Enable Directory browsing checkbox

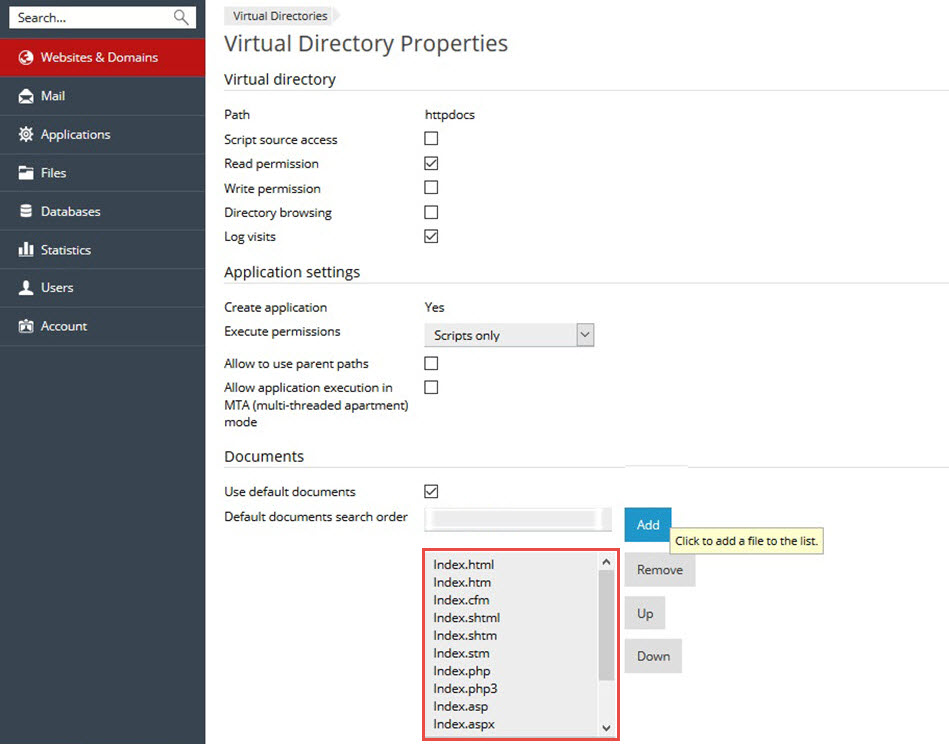[x=431, y=212]
